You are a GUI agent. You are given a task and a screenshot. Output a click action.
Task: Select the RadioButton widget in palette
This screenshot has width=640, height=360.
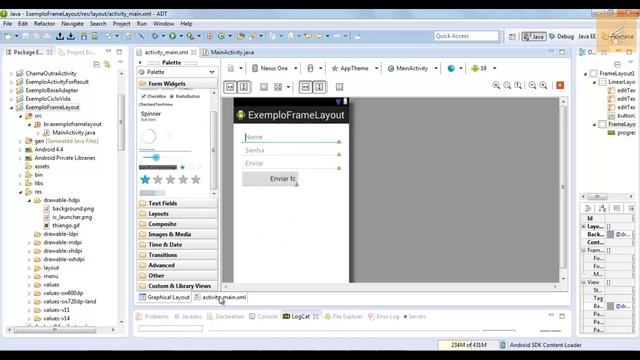pos(185,96)
